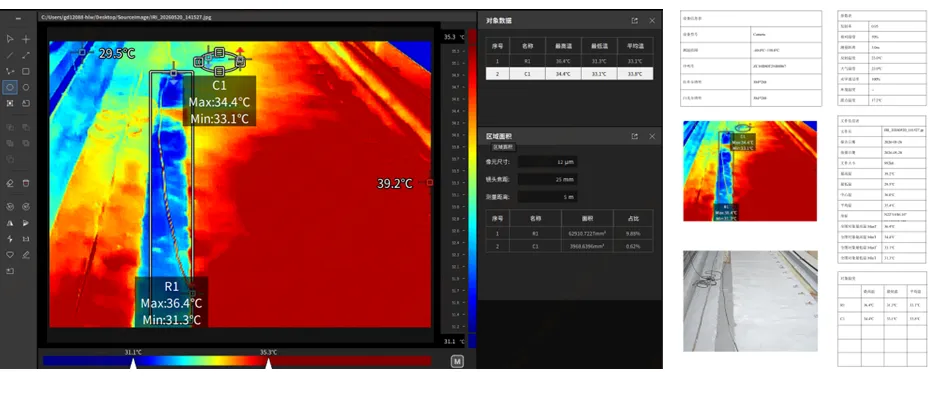
Task: Pop out the 对象数据 panel
Action: pos(634,21)
